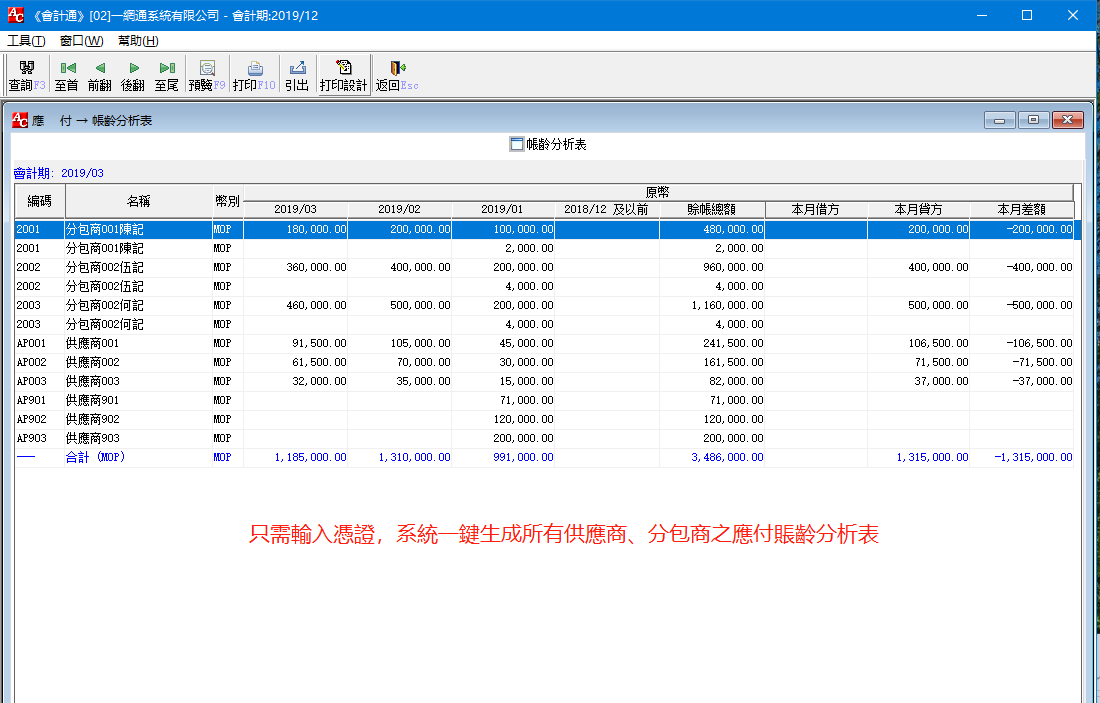Export data using the 引出 icon
The image size is (1100, 703).
[296, 73]
